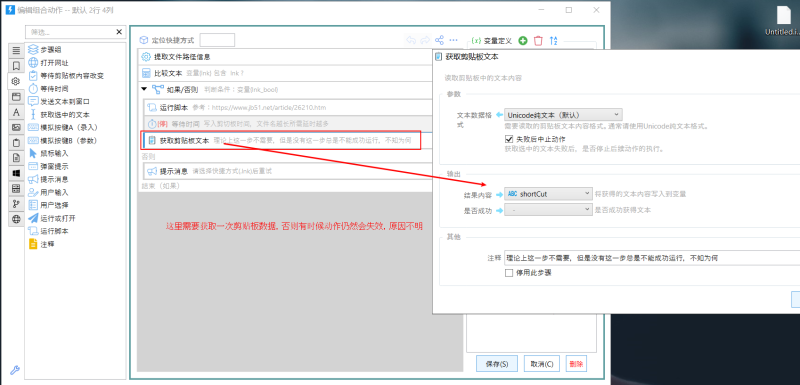Click the red 删除 button

click(577, 364)
